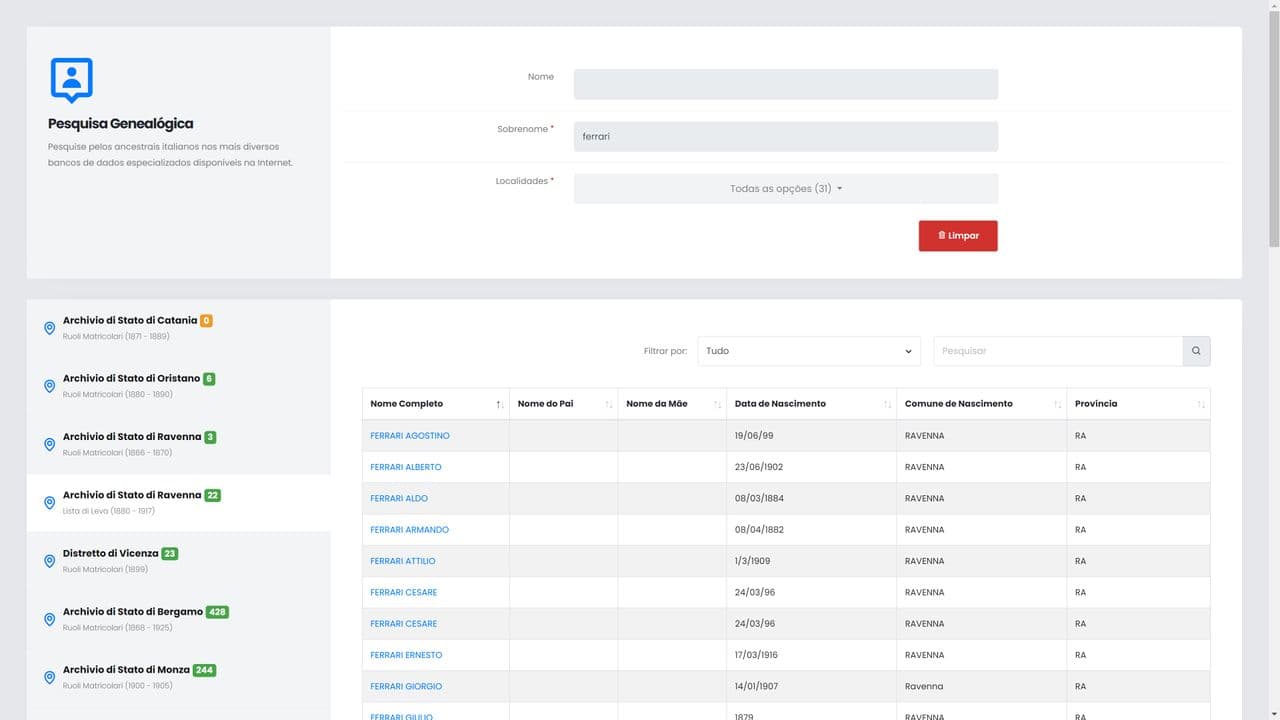The height and width of the screenshot is (720, 1280).
Task: Open Archivio di Stato di Ravenna Ruoli Matricolari
Action: [x=132, y=444]
